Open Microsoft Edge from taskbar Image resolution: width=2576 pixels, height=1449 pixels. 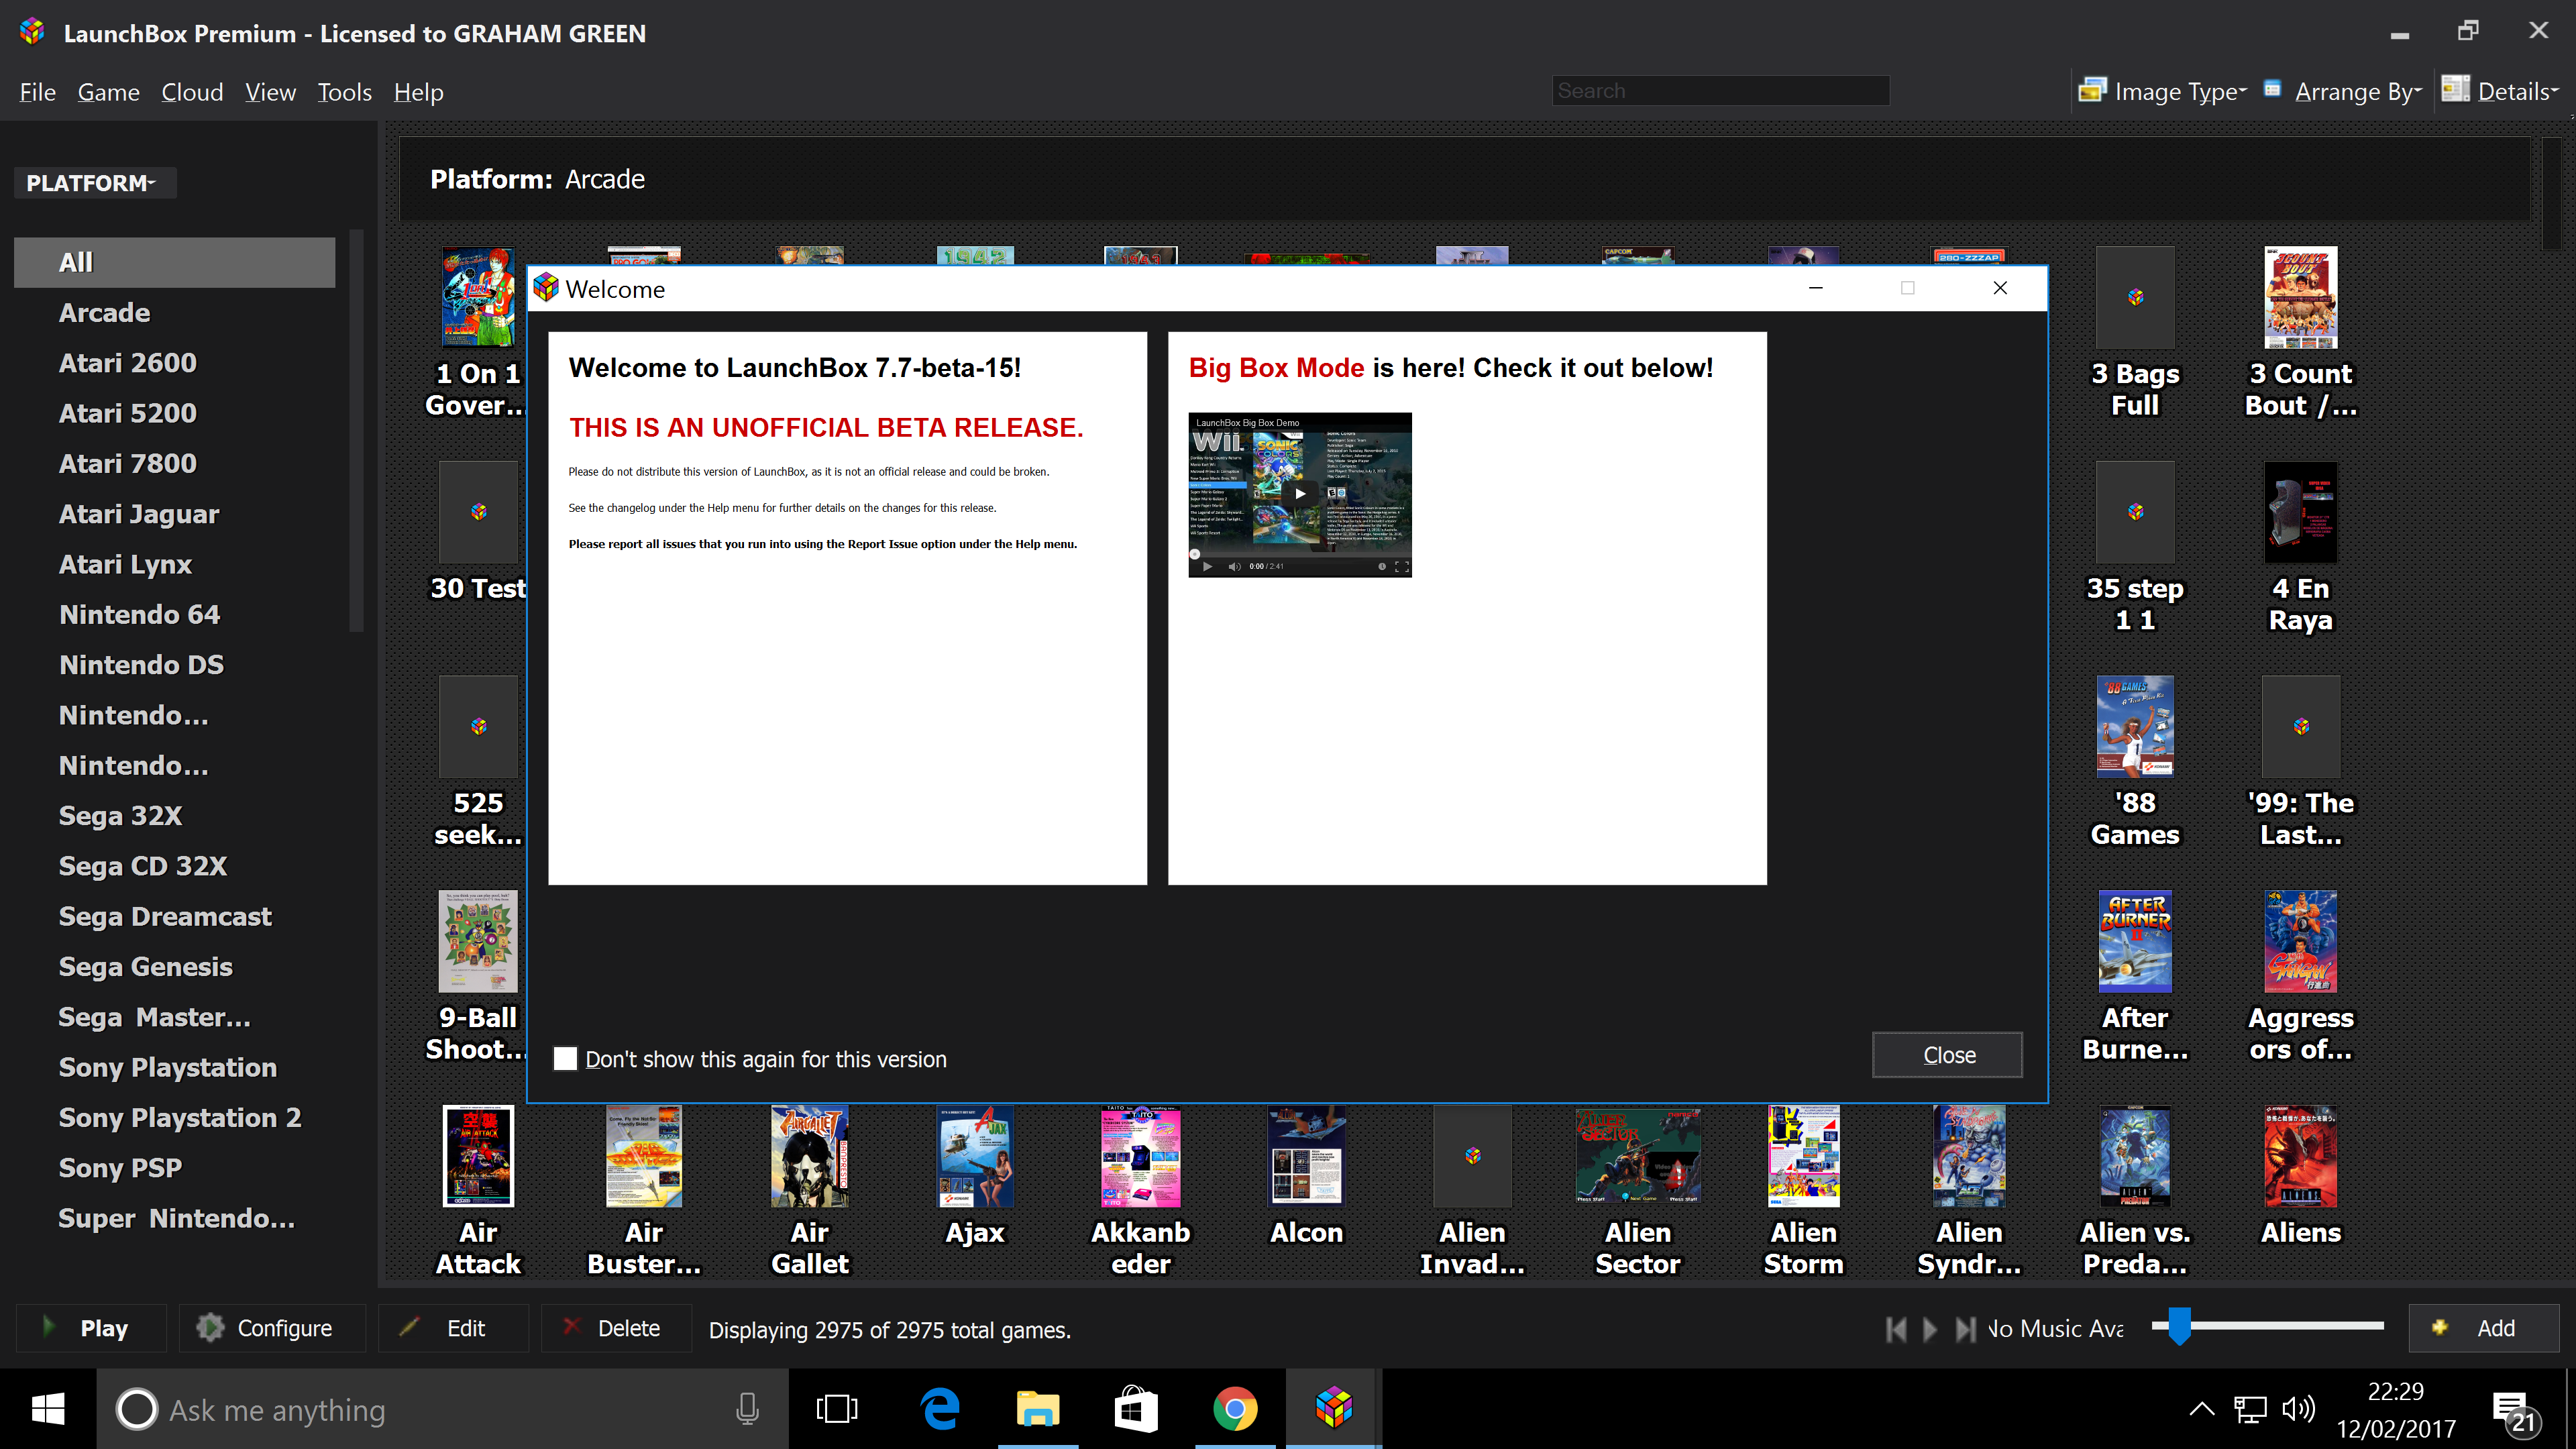[x=939, y=1409]
